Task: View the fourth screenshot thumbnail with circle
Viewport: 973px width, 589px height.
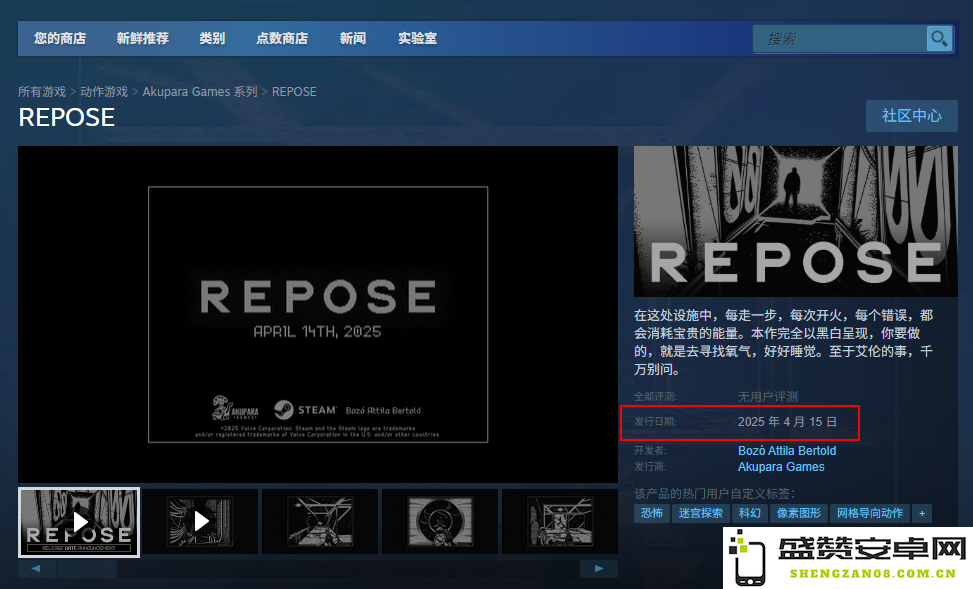Action: click(440, 521)
